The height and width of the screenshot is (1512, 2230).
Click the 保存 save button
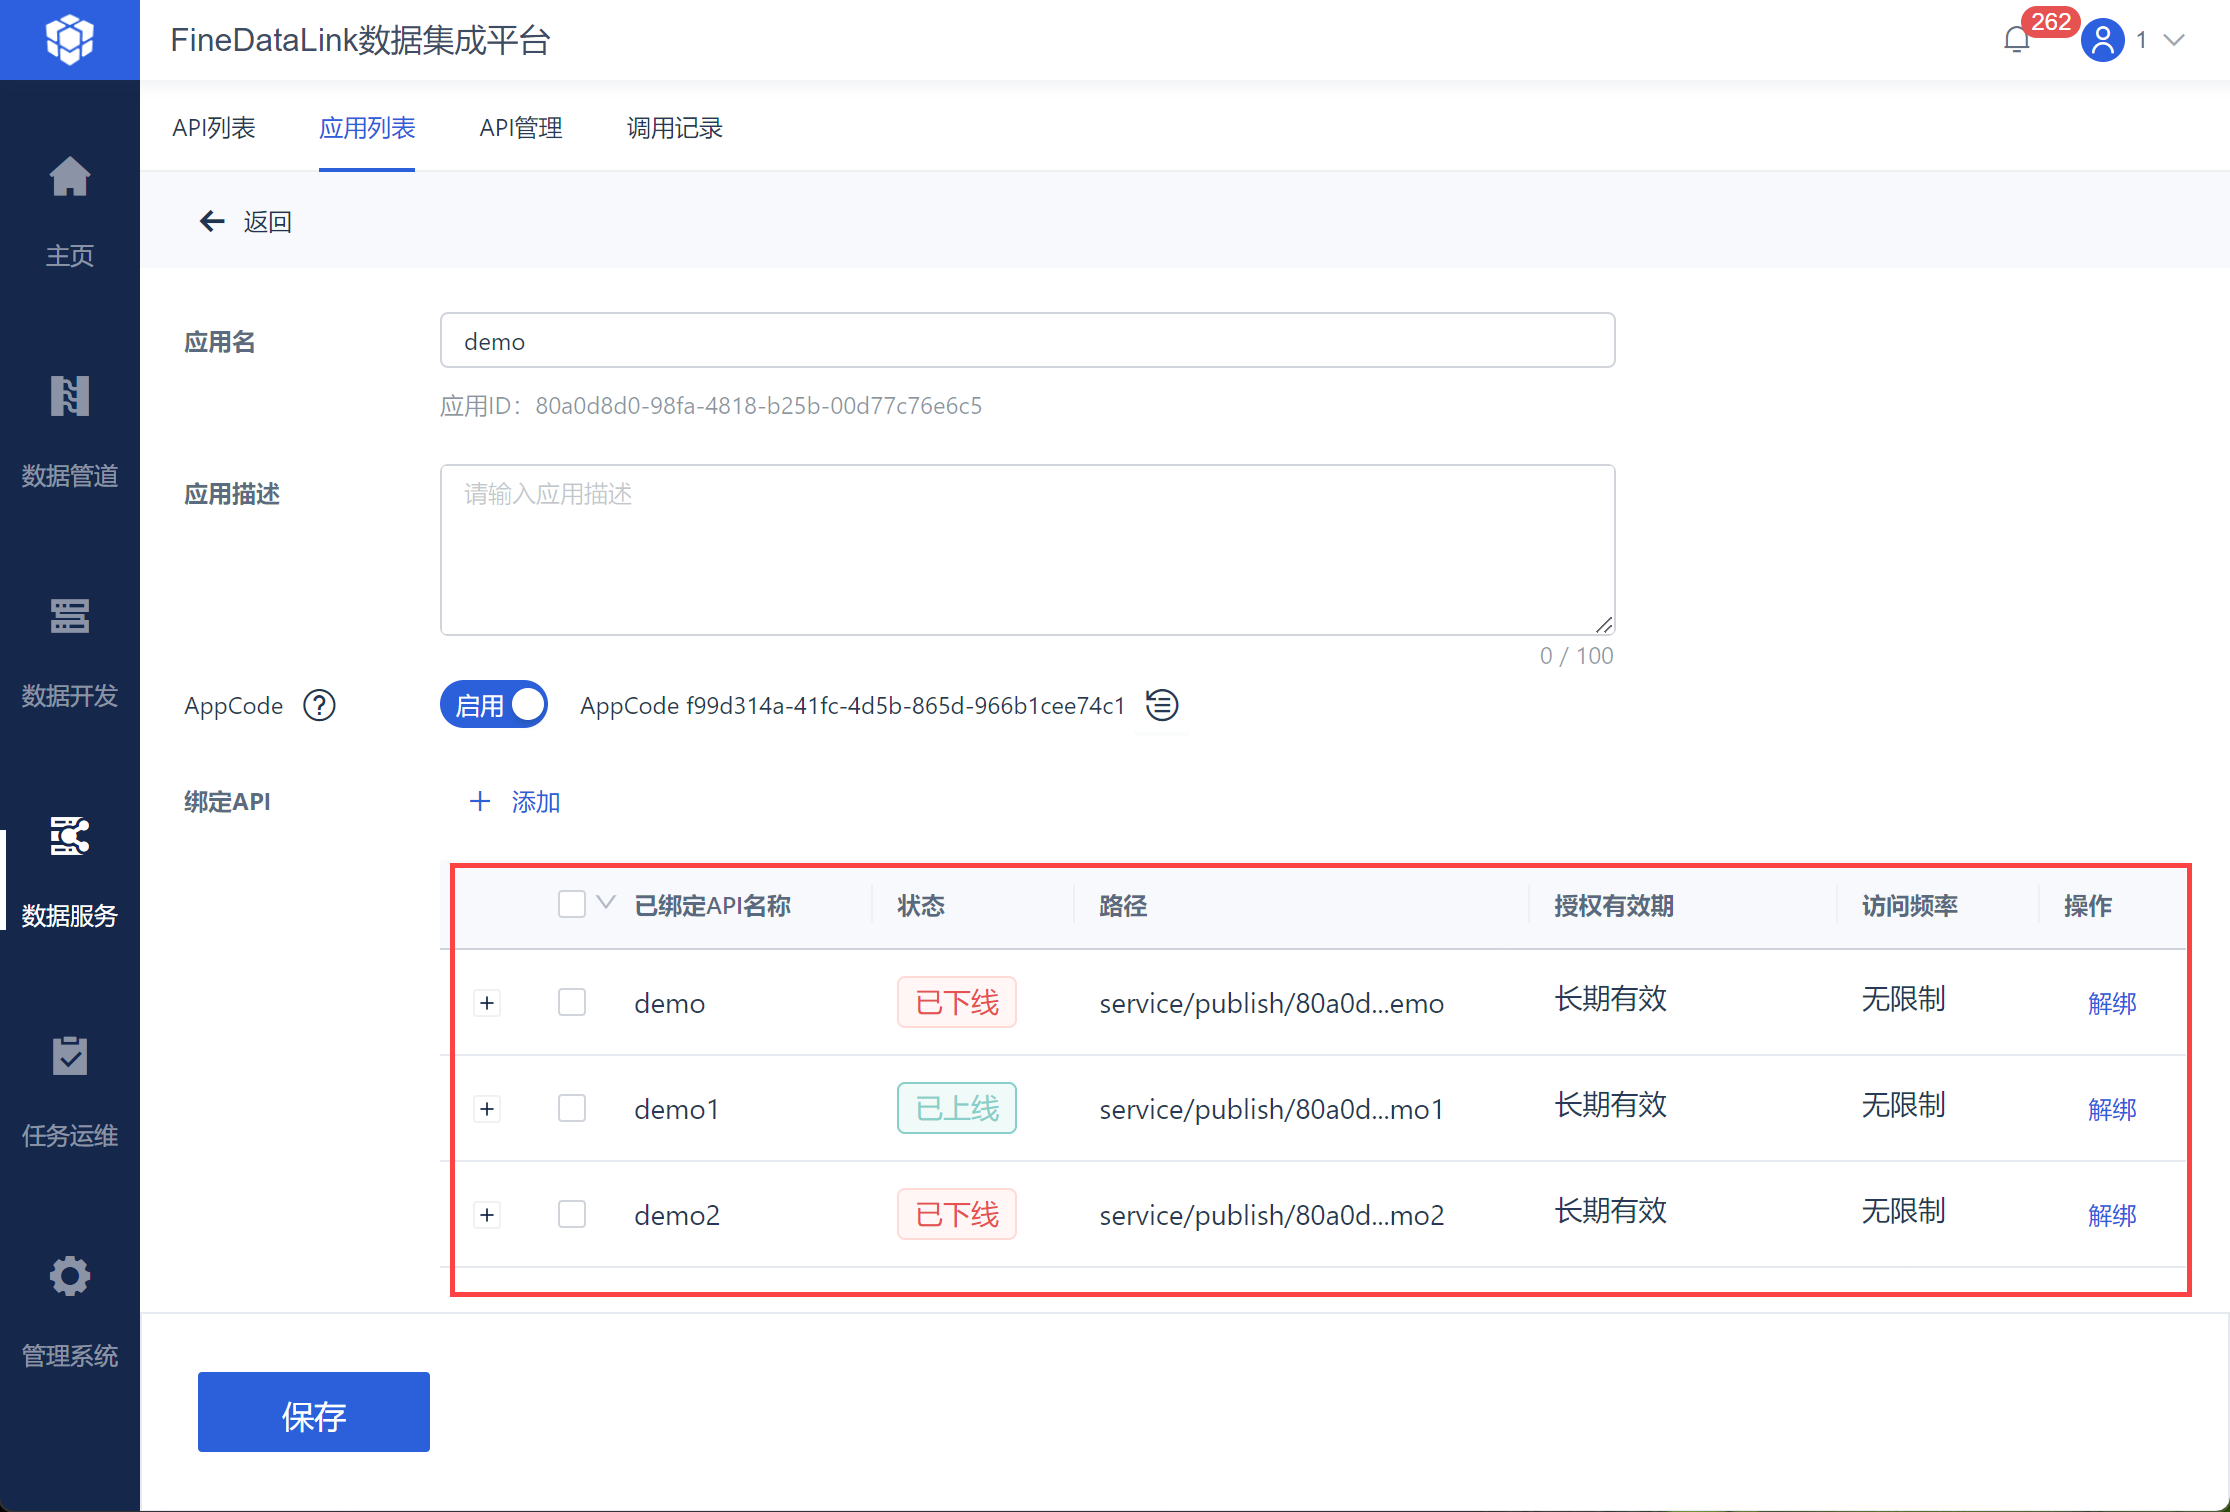[x=313, y=1412]
